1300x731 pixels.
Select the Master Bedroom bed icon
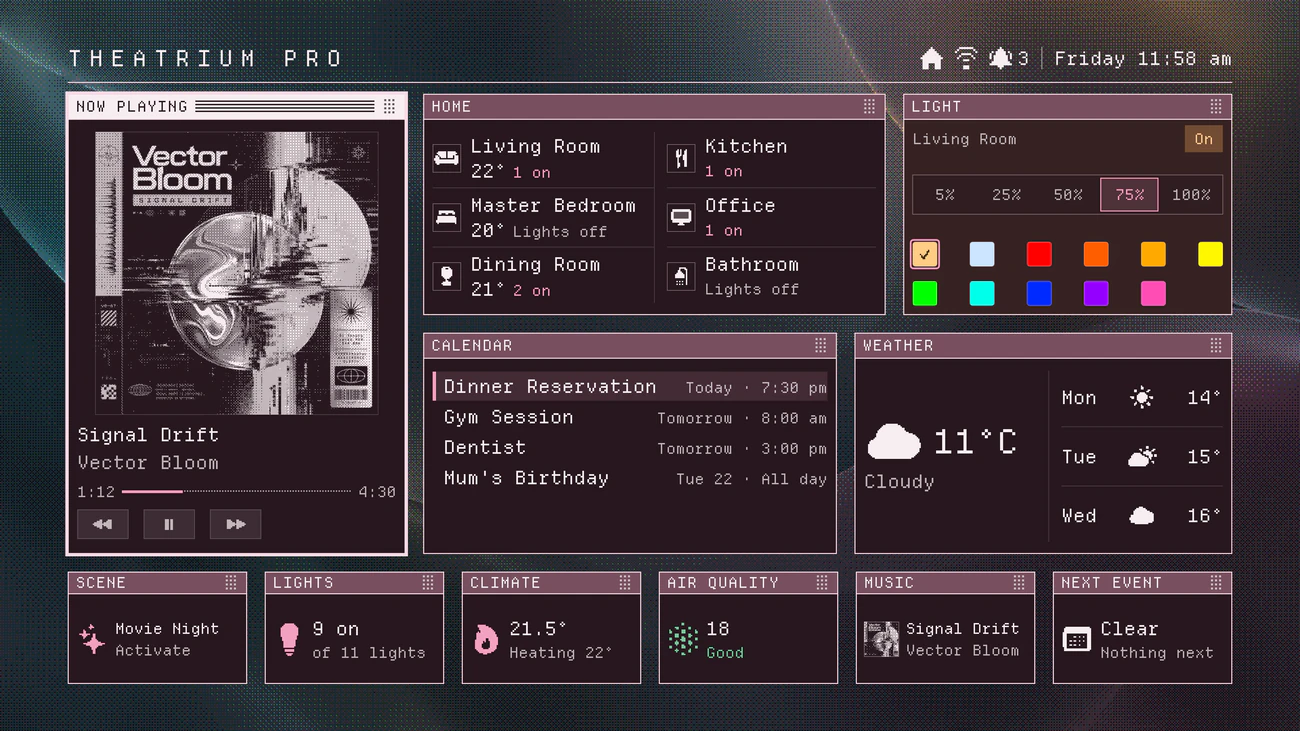click(x=446, y=217)
